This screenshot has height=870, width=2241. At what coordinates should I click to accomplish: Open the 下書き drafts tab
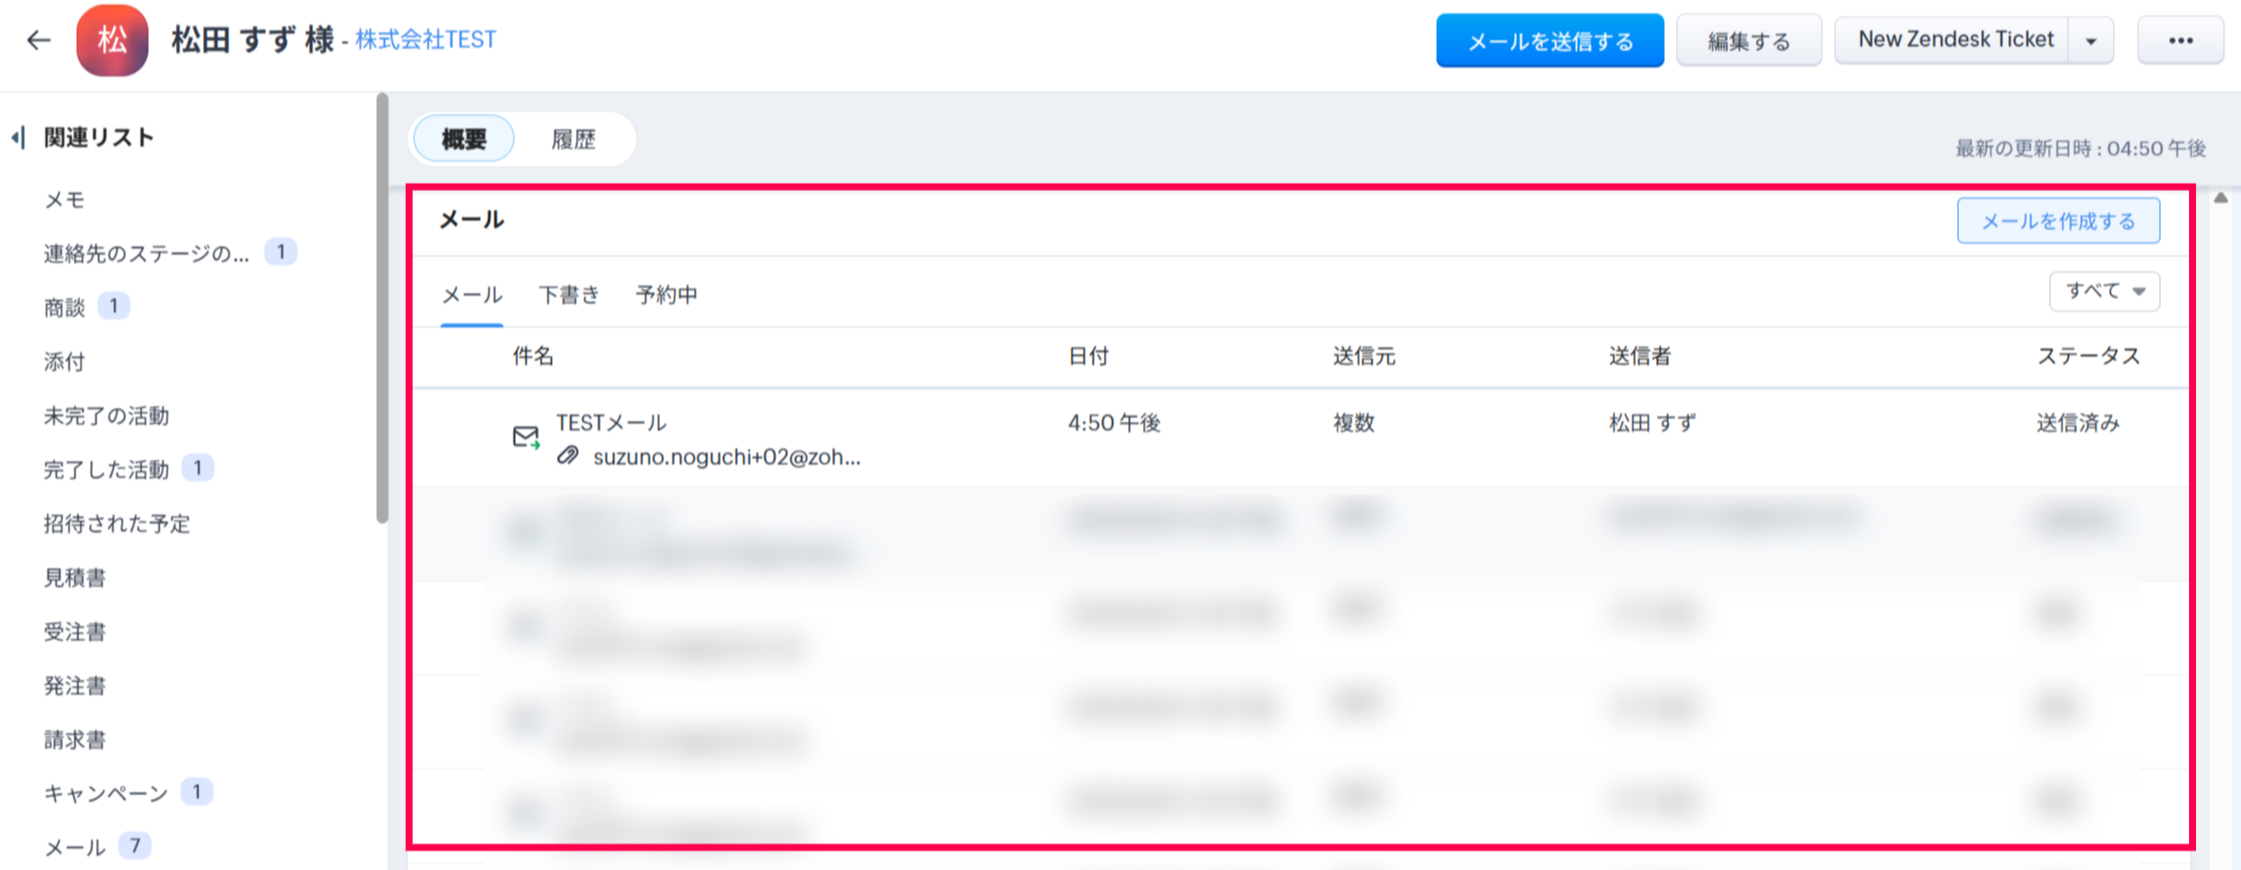[x=569, y=295]
